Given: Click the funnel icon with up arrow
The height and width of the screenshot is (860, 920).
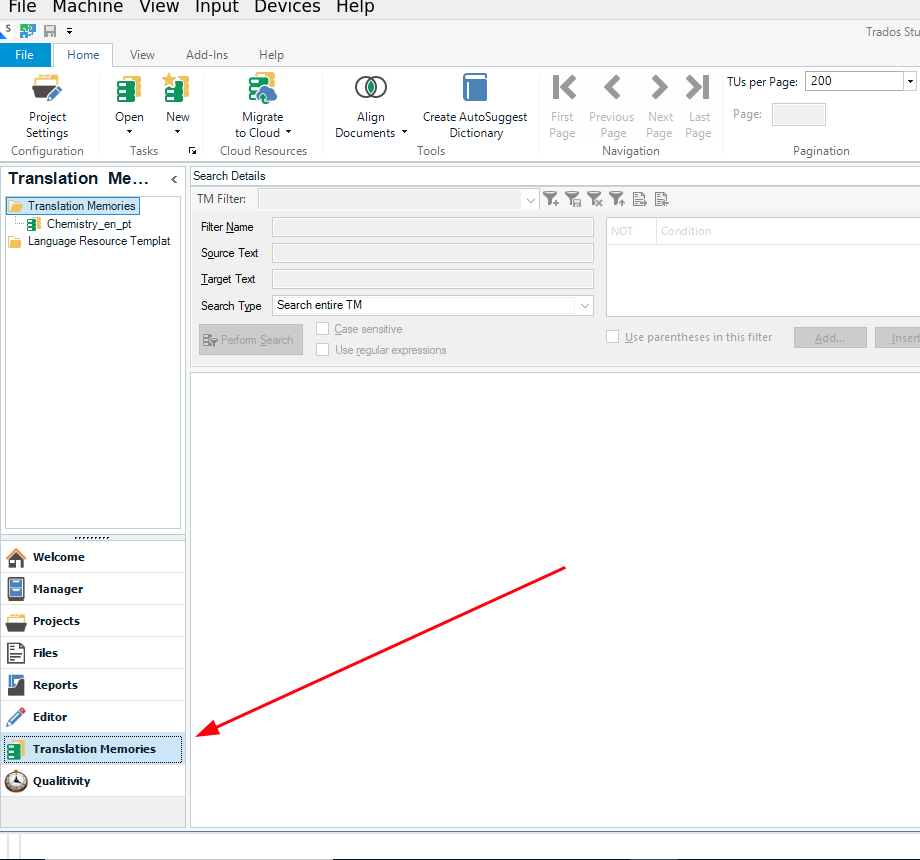Looking at the screenshot, I should (617, 199).
